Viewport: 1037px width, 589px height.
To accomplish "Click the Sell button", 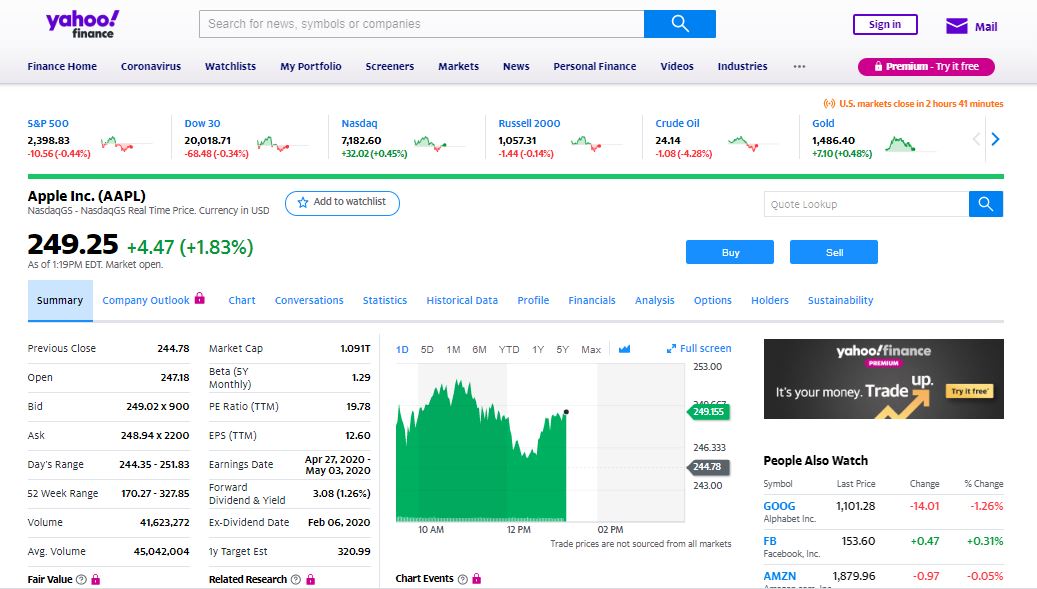I will 834,252.
